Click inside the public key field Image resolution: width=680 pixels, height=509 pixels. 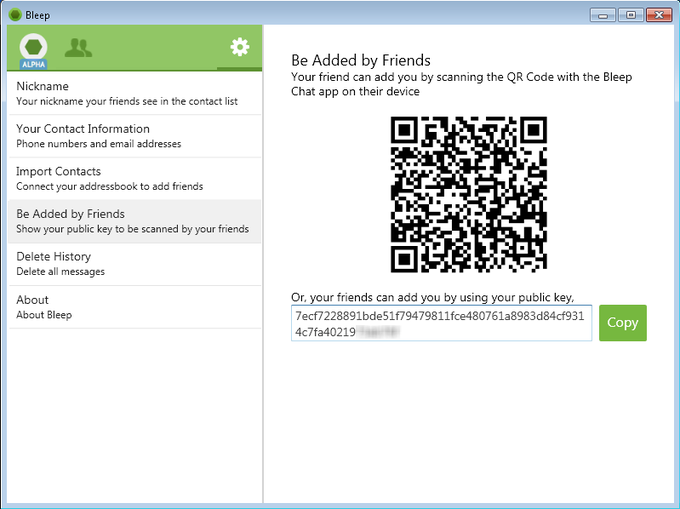pos(441,323)
